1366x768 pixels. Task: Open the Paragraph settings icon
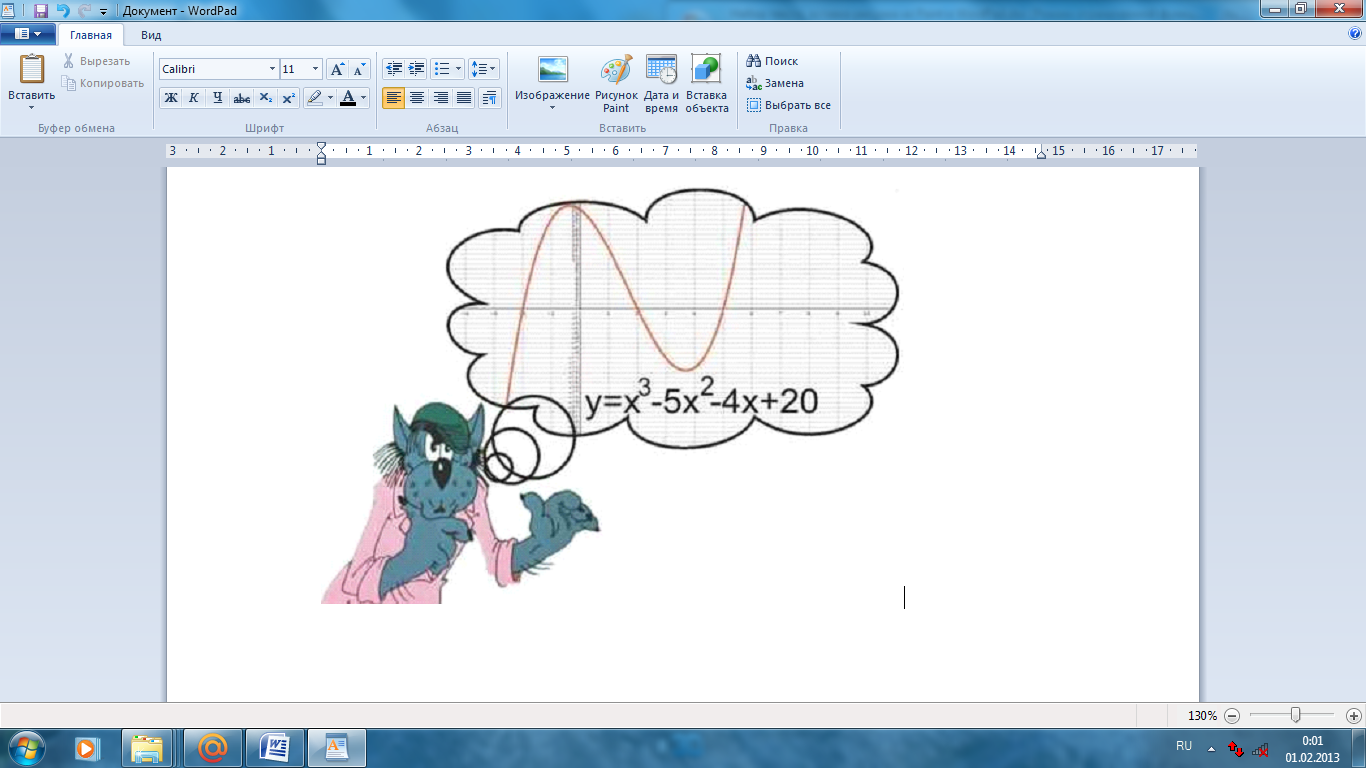tap(489, 98)
